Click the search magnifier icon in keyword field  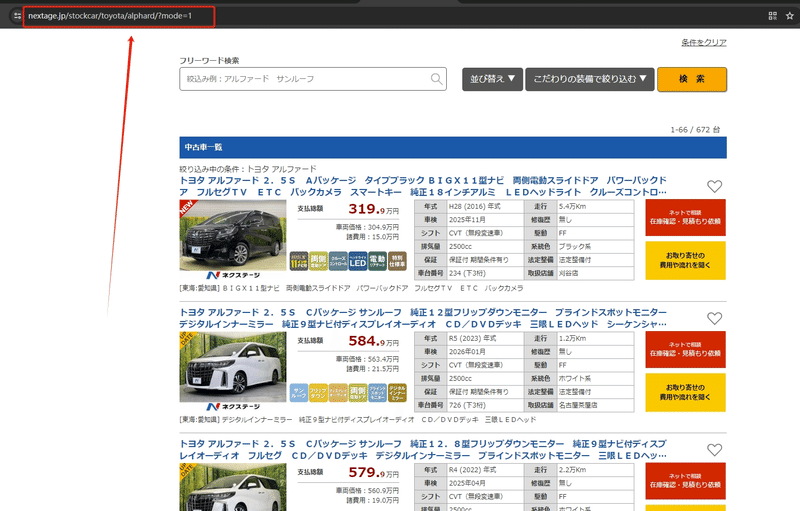tap(436, 79)
